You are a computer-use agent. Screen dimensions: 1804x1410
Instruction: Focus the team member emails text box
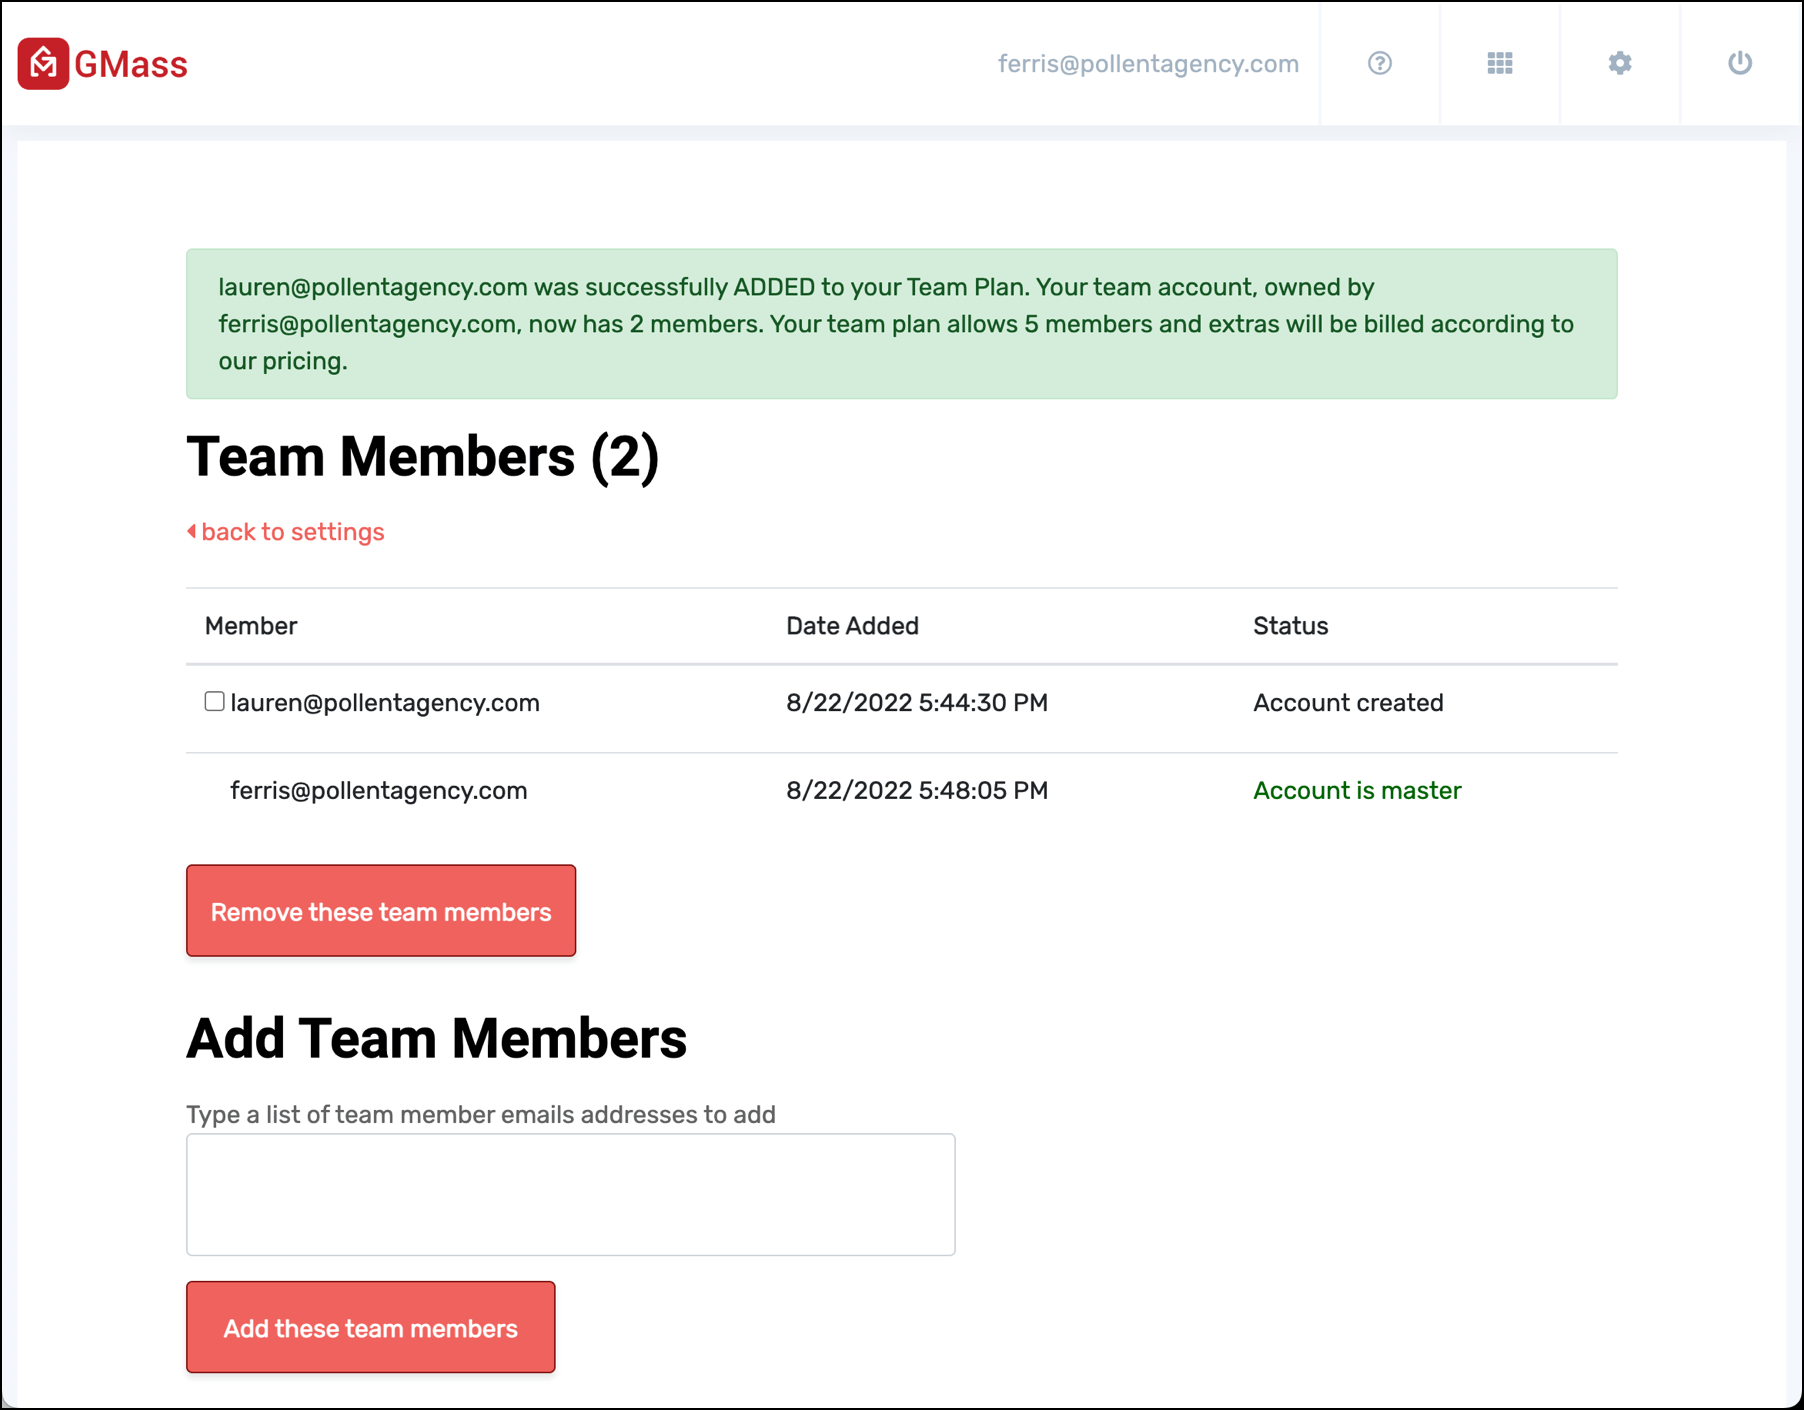tap(571, 1194)
